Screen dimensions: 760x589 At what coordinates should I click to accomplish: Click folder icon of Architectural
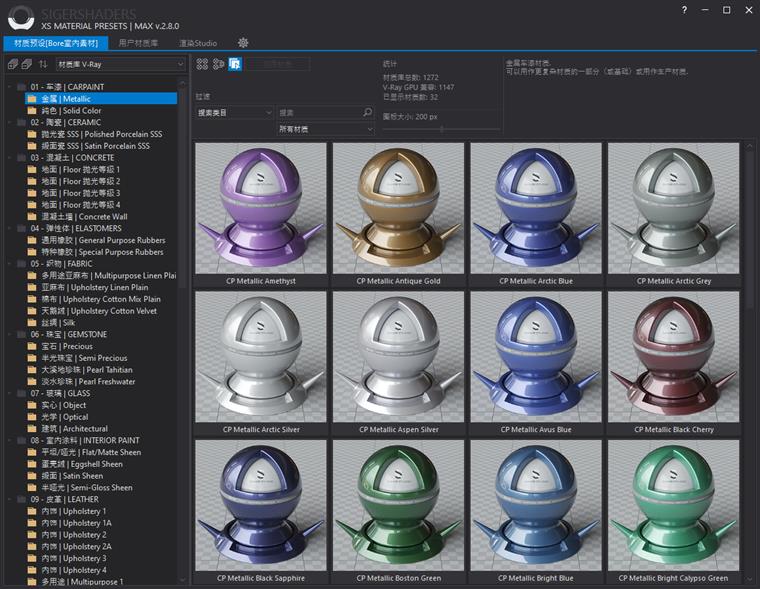point(32,429)
